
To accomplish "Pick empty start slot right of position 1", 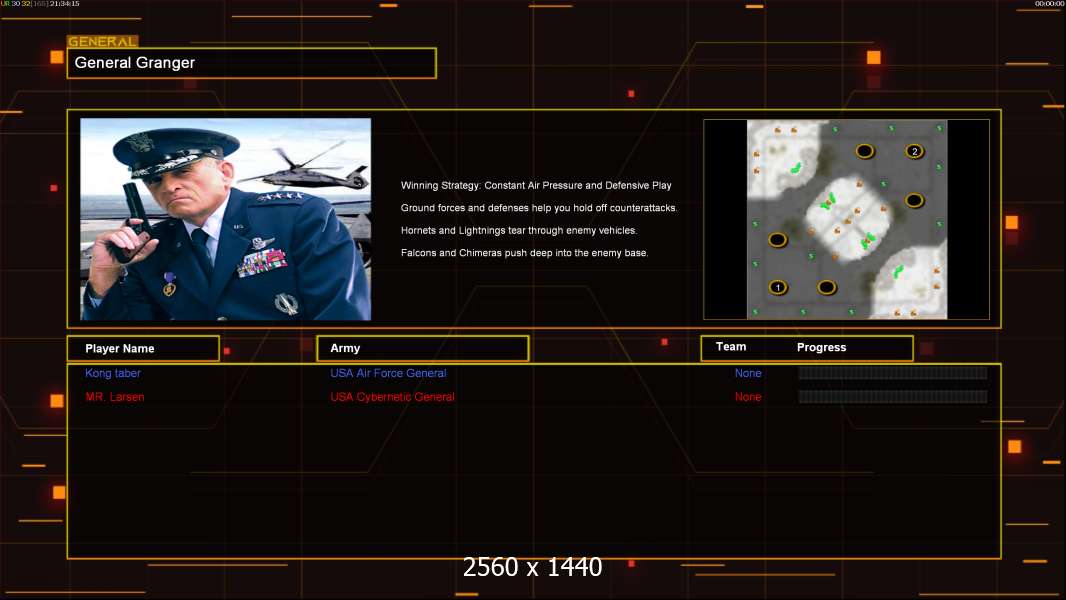I will coord(826,288).
